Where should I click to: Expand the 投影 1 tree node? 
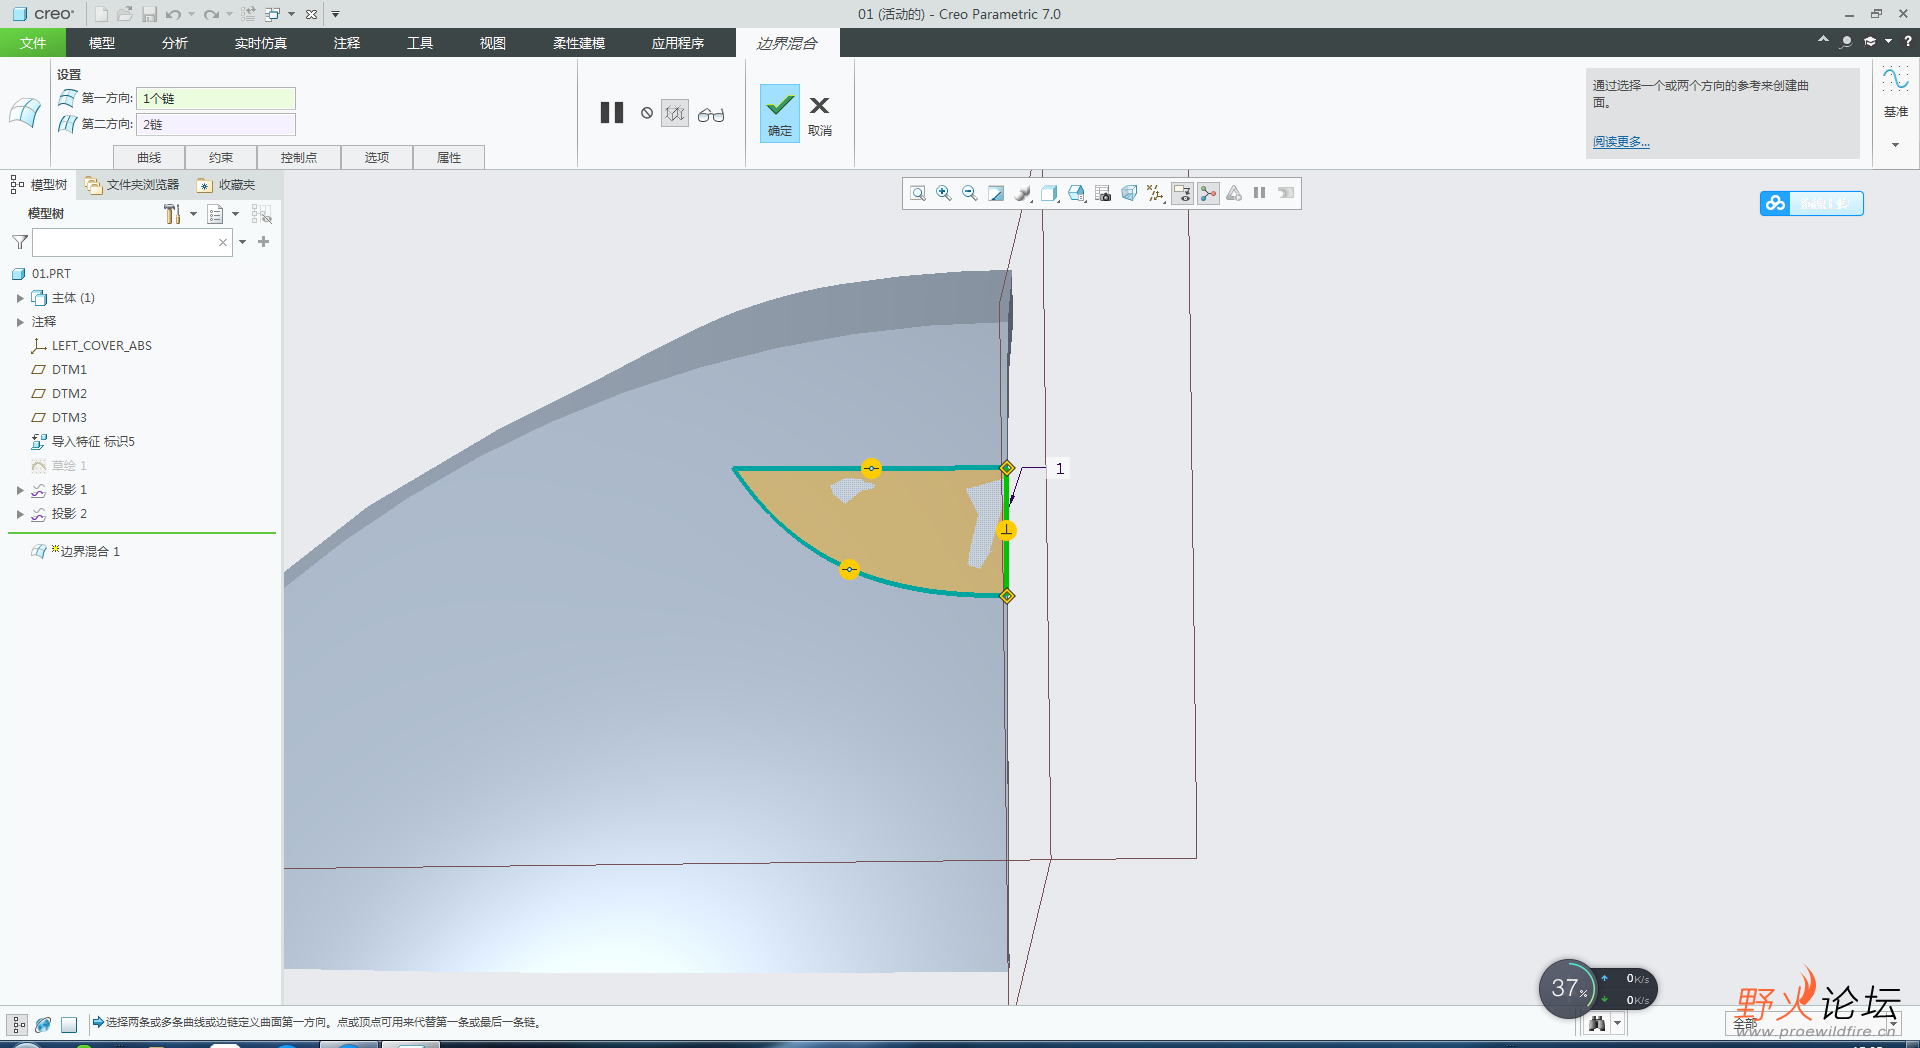20,490
